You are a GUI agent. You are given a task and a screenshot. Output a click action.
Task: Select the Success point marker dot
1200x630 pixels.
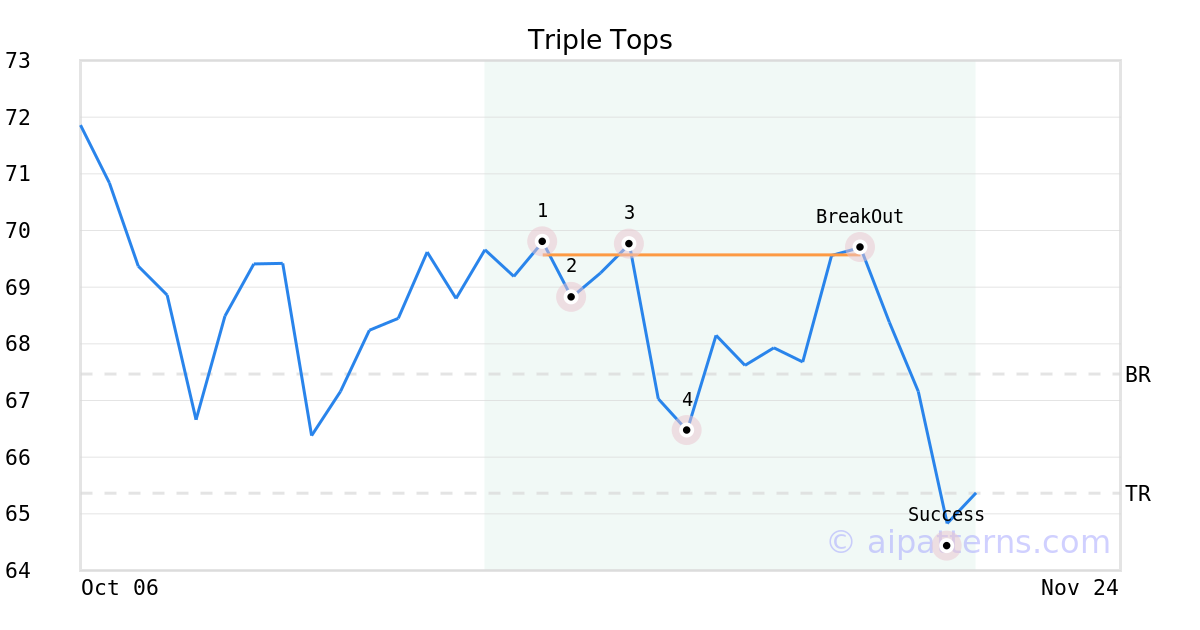[946, 545]
